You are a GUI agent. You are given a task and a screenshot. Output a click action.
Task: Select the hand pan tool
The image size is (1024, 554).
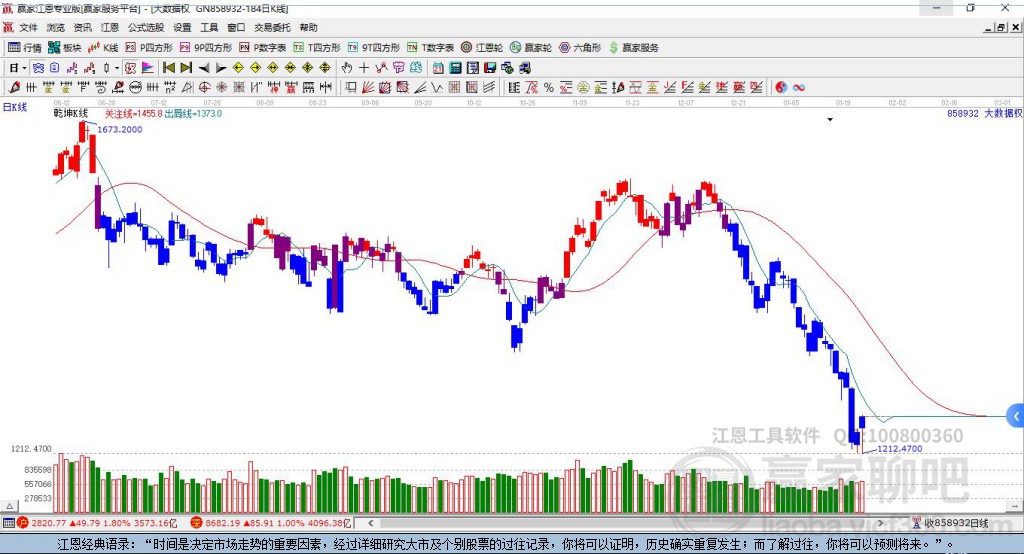pos(347,68)
